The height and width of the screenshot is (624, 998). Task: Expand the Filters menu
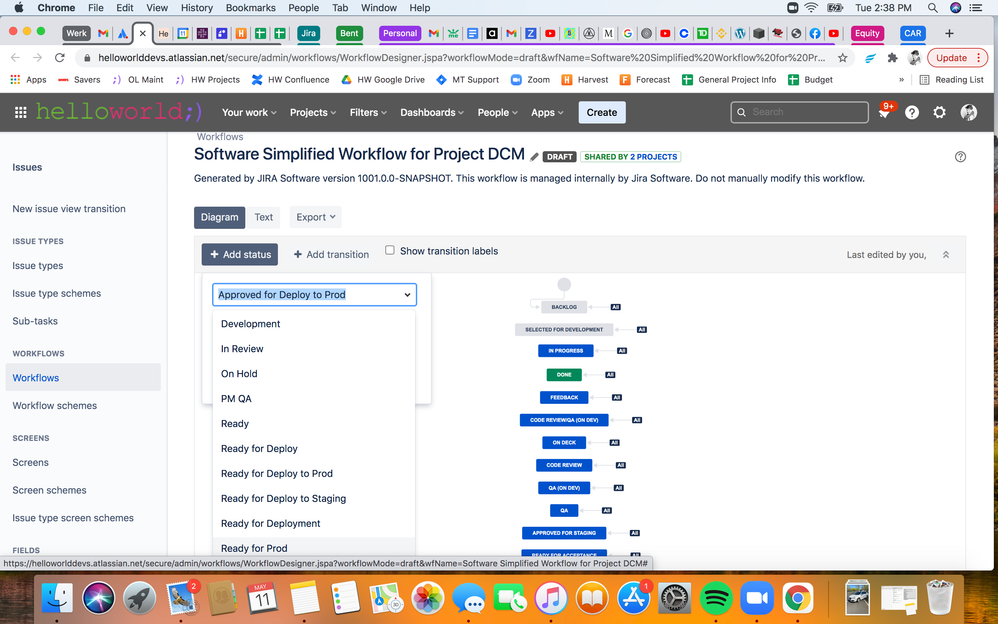click(x=368, y=113)
